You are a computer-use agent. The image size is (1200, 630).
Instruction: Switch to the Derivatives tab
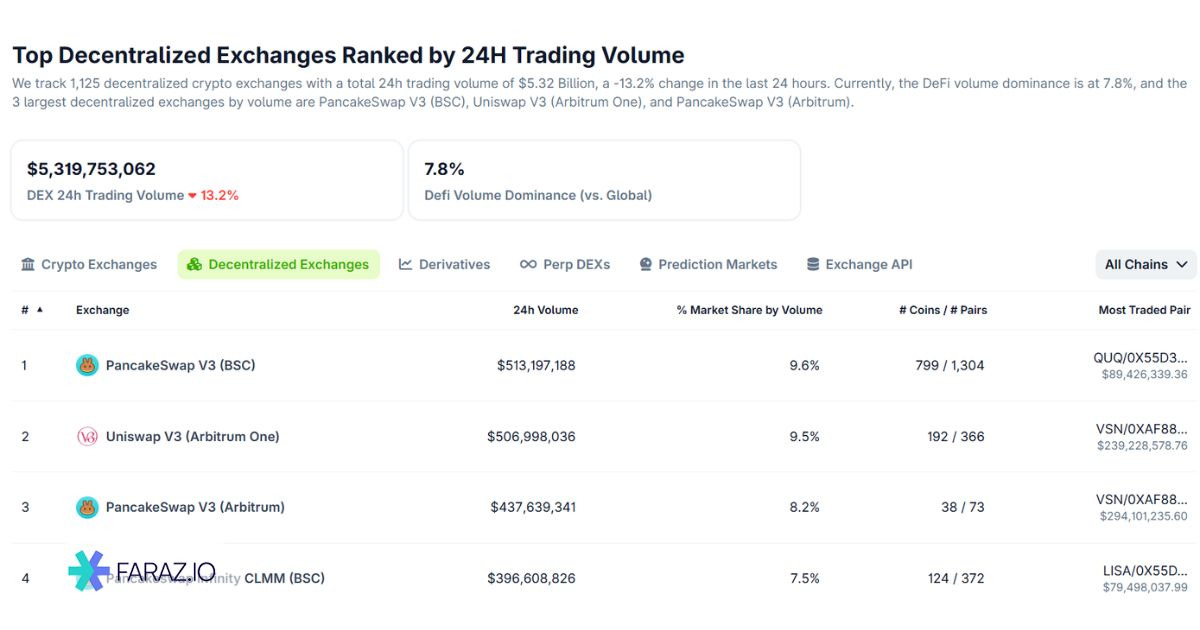(x=453, y=264)
